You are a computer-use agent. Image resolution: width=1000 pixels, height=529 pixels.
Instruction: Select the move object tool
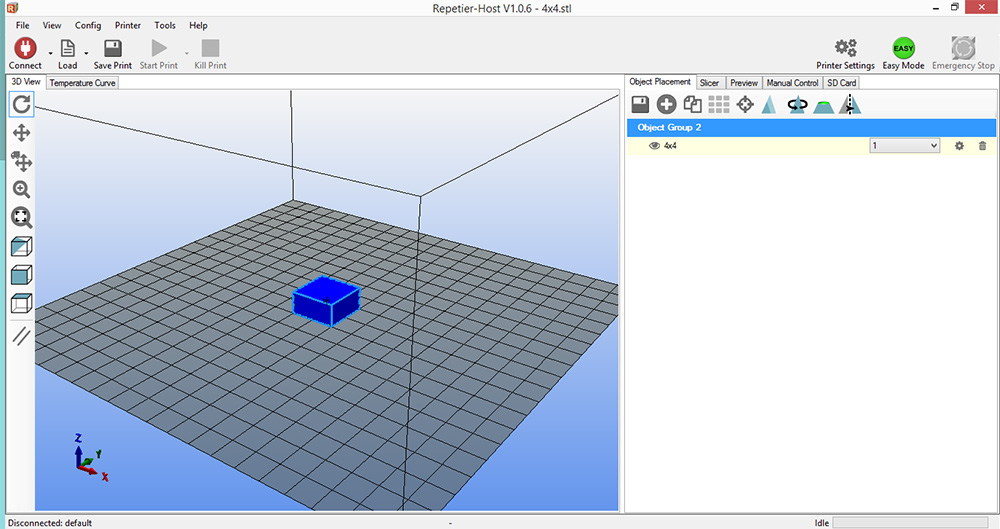(21, 161)
